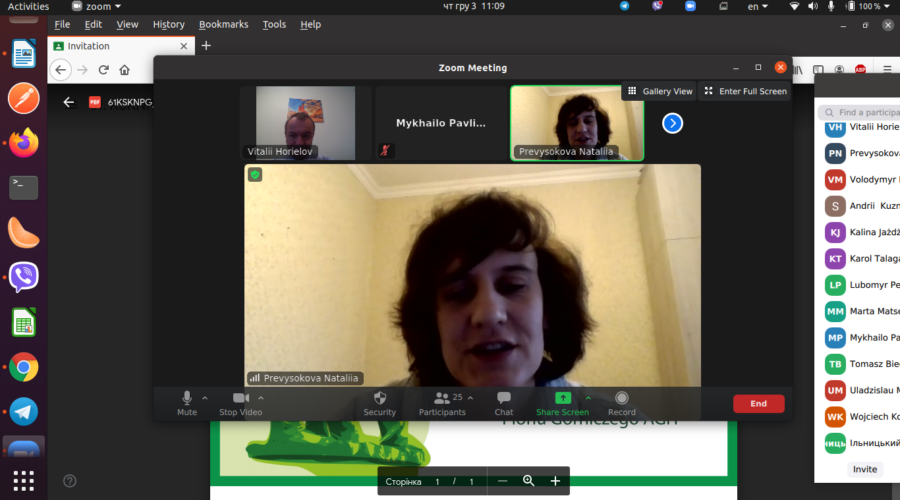Open the Bookmarks menu
The height and width of the screenshot is (500, 900).
(x=224, y=24)
